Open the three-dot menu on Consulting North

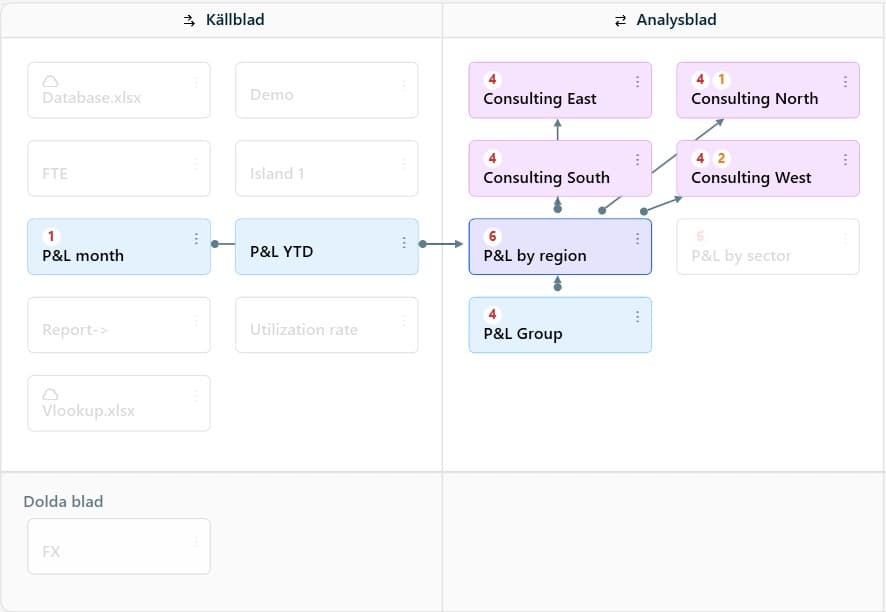click(x=846, y=82)
